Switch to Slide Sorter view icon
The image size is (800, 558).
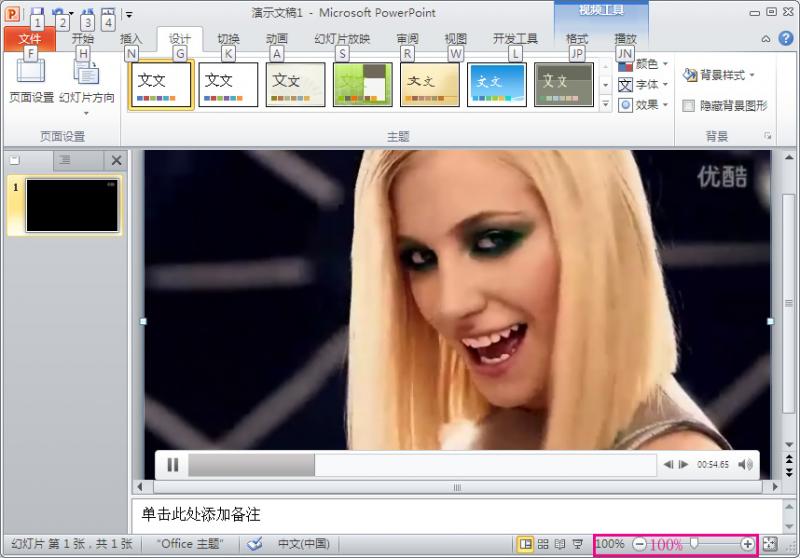click(543, 544)
